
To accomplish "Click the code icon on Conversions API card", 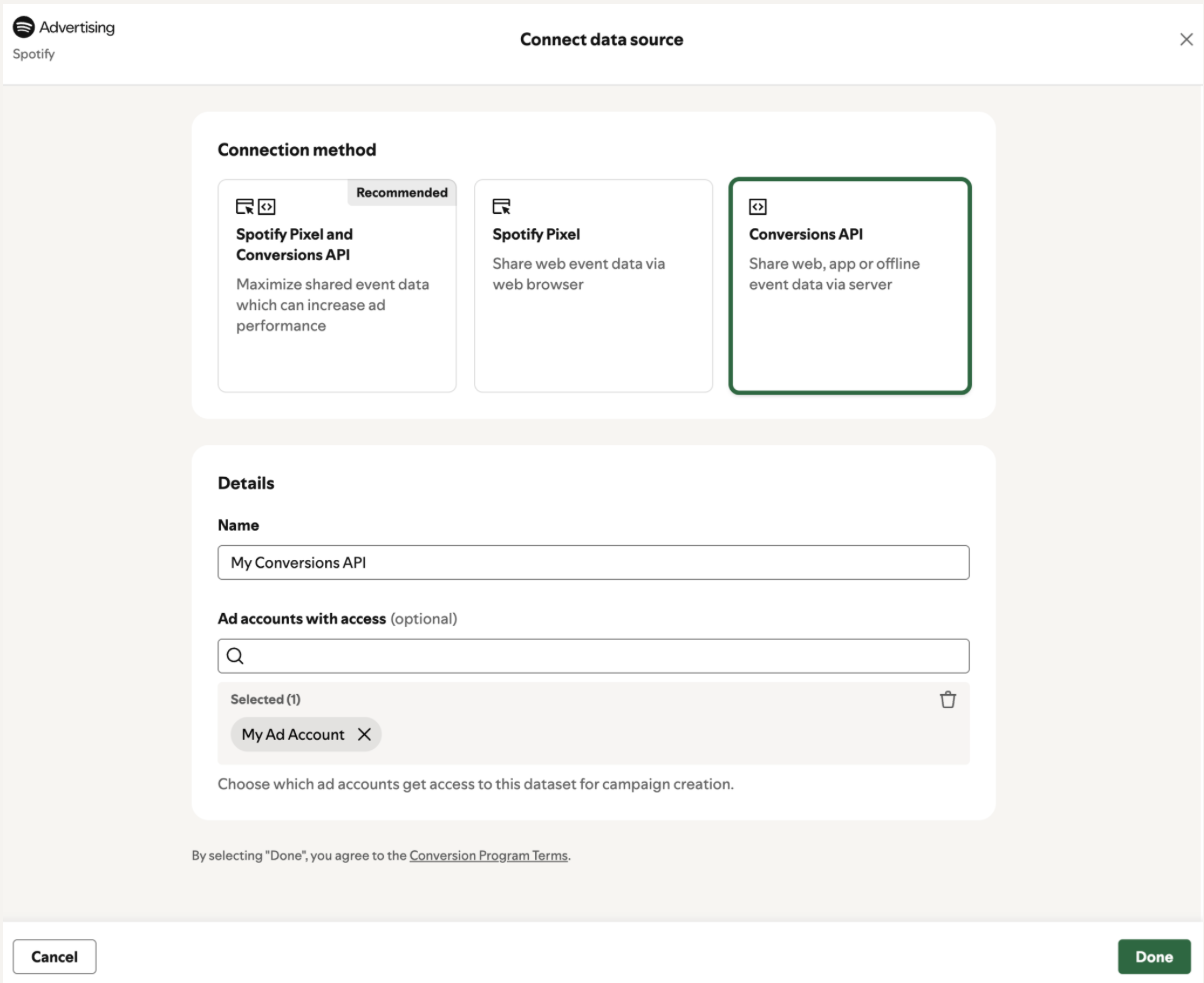I will pyautogui.click(x=758, y=207).
